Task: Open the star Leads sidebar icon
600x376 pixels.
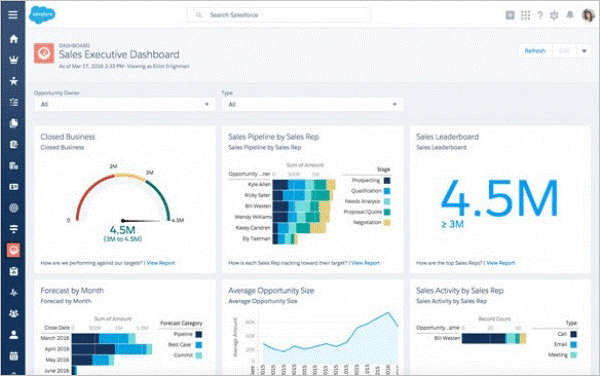Action: (x=13, y=81)
